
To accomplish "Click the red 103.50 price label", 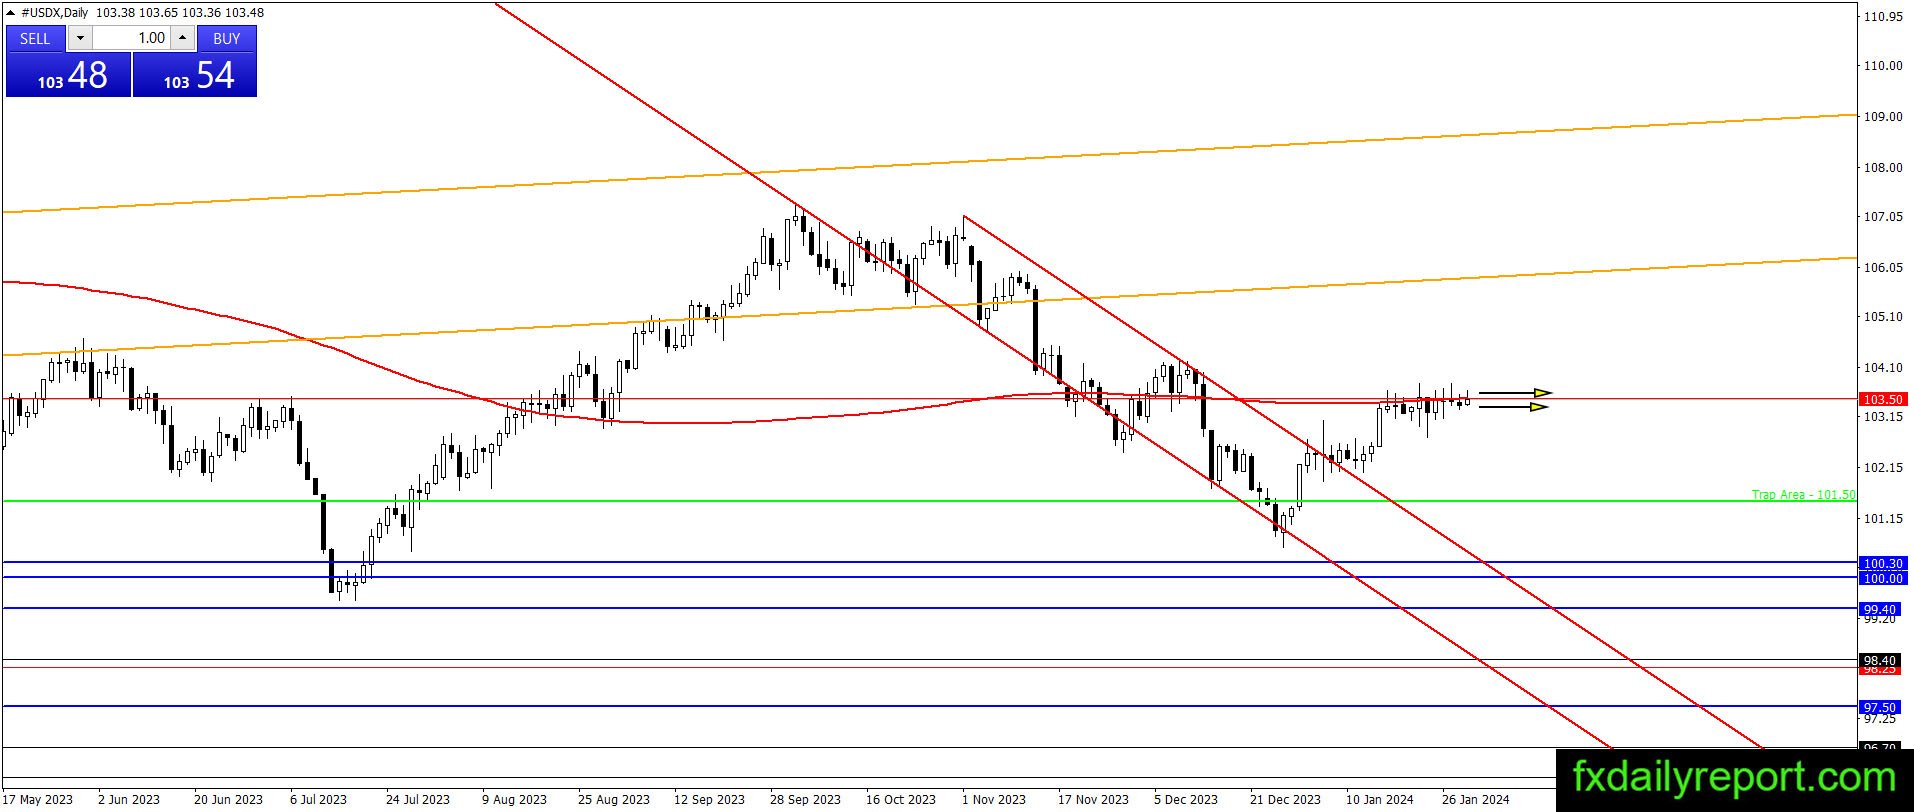I will click(1882, 399).
